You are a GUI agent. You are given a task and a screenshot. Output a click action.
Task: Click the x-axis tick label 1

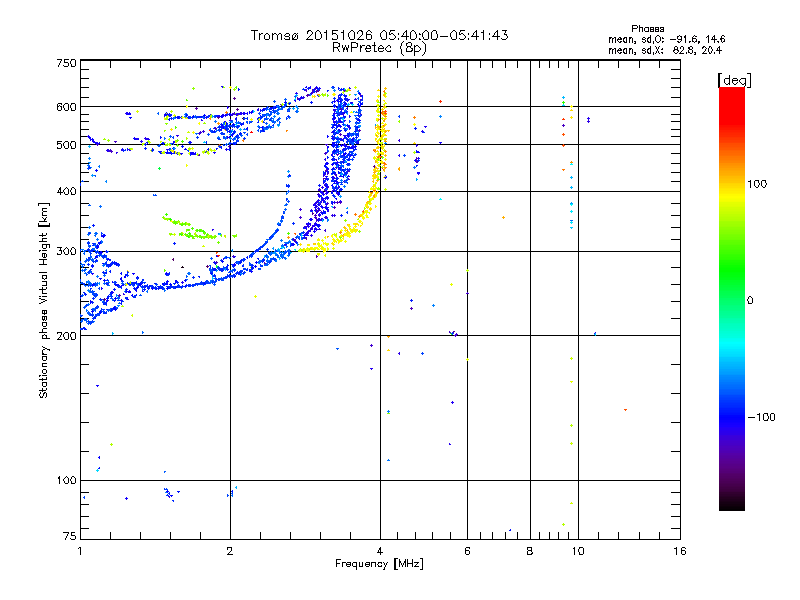coord(80,551)
